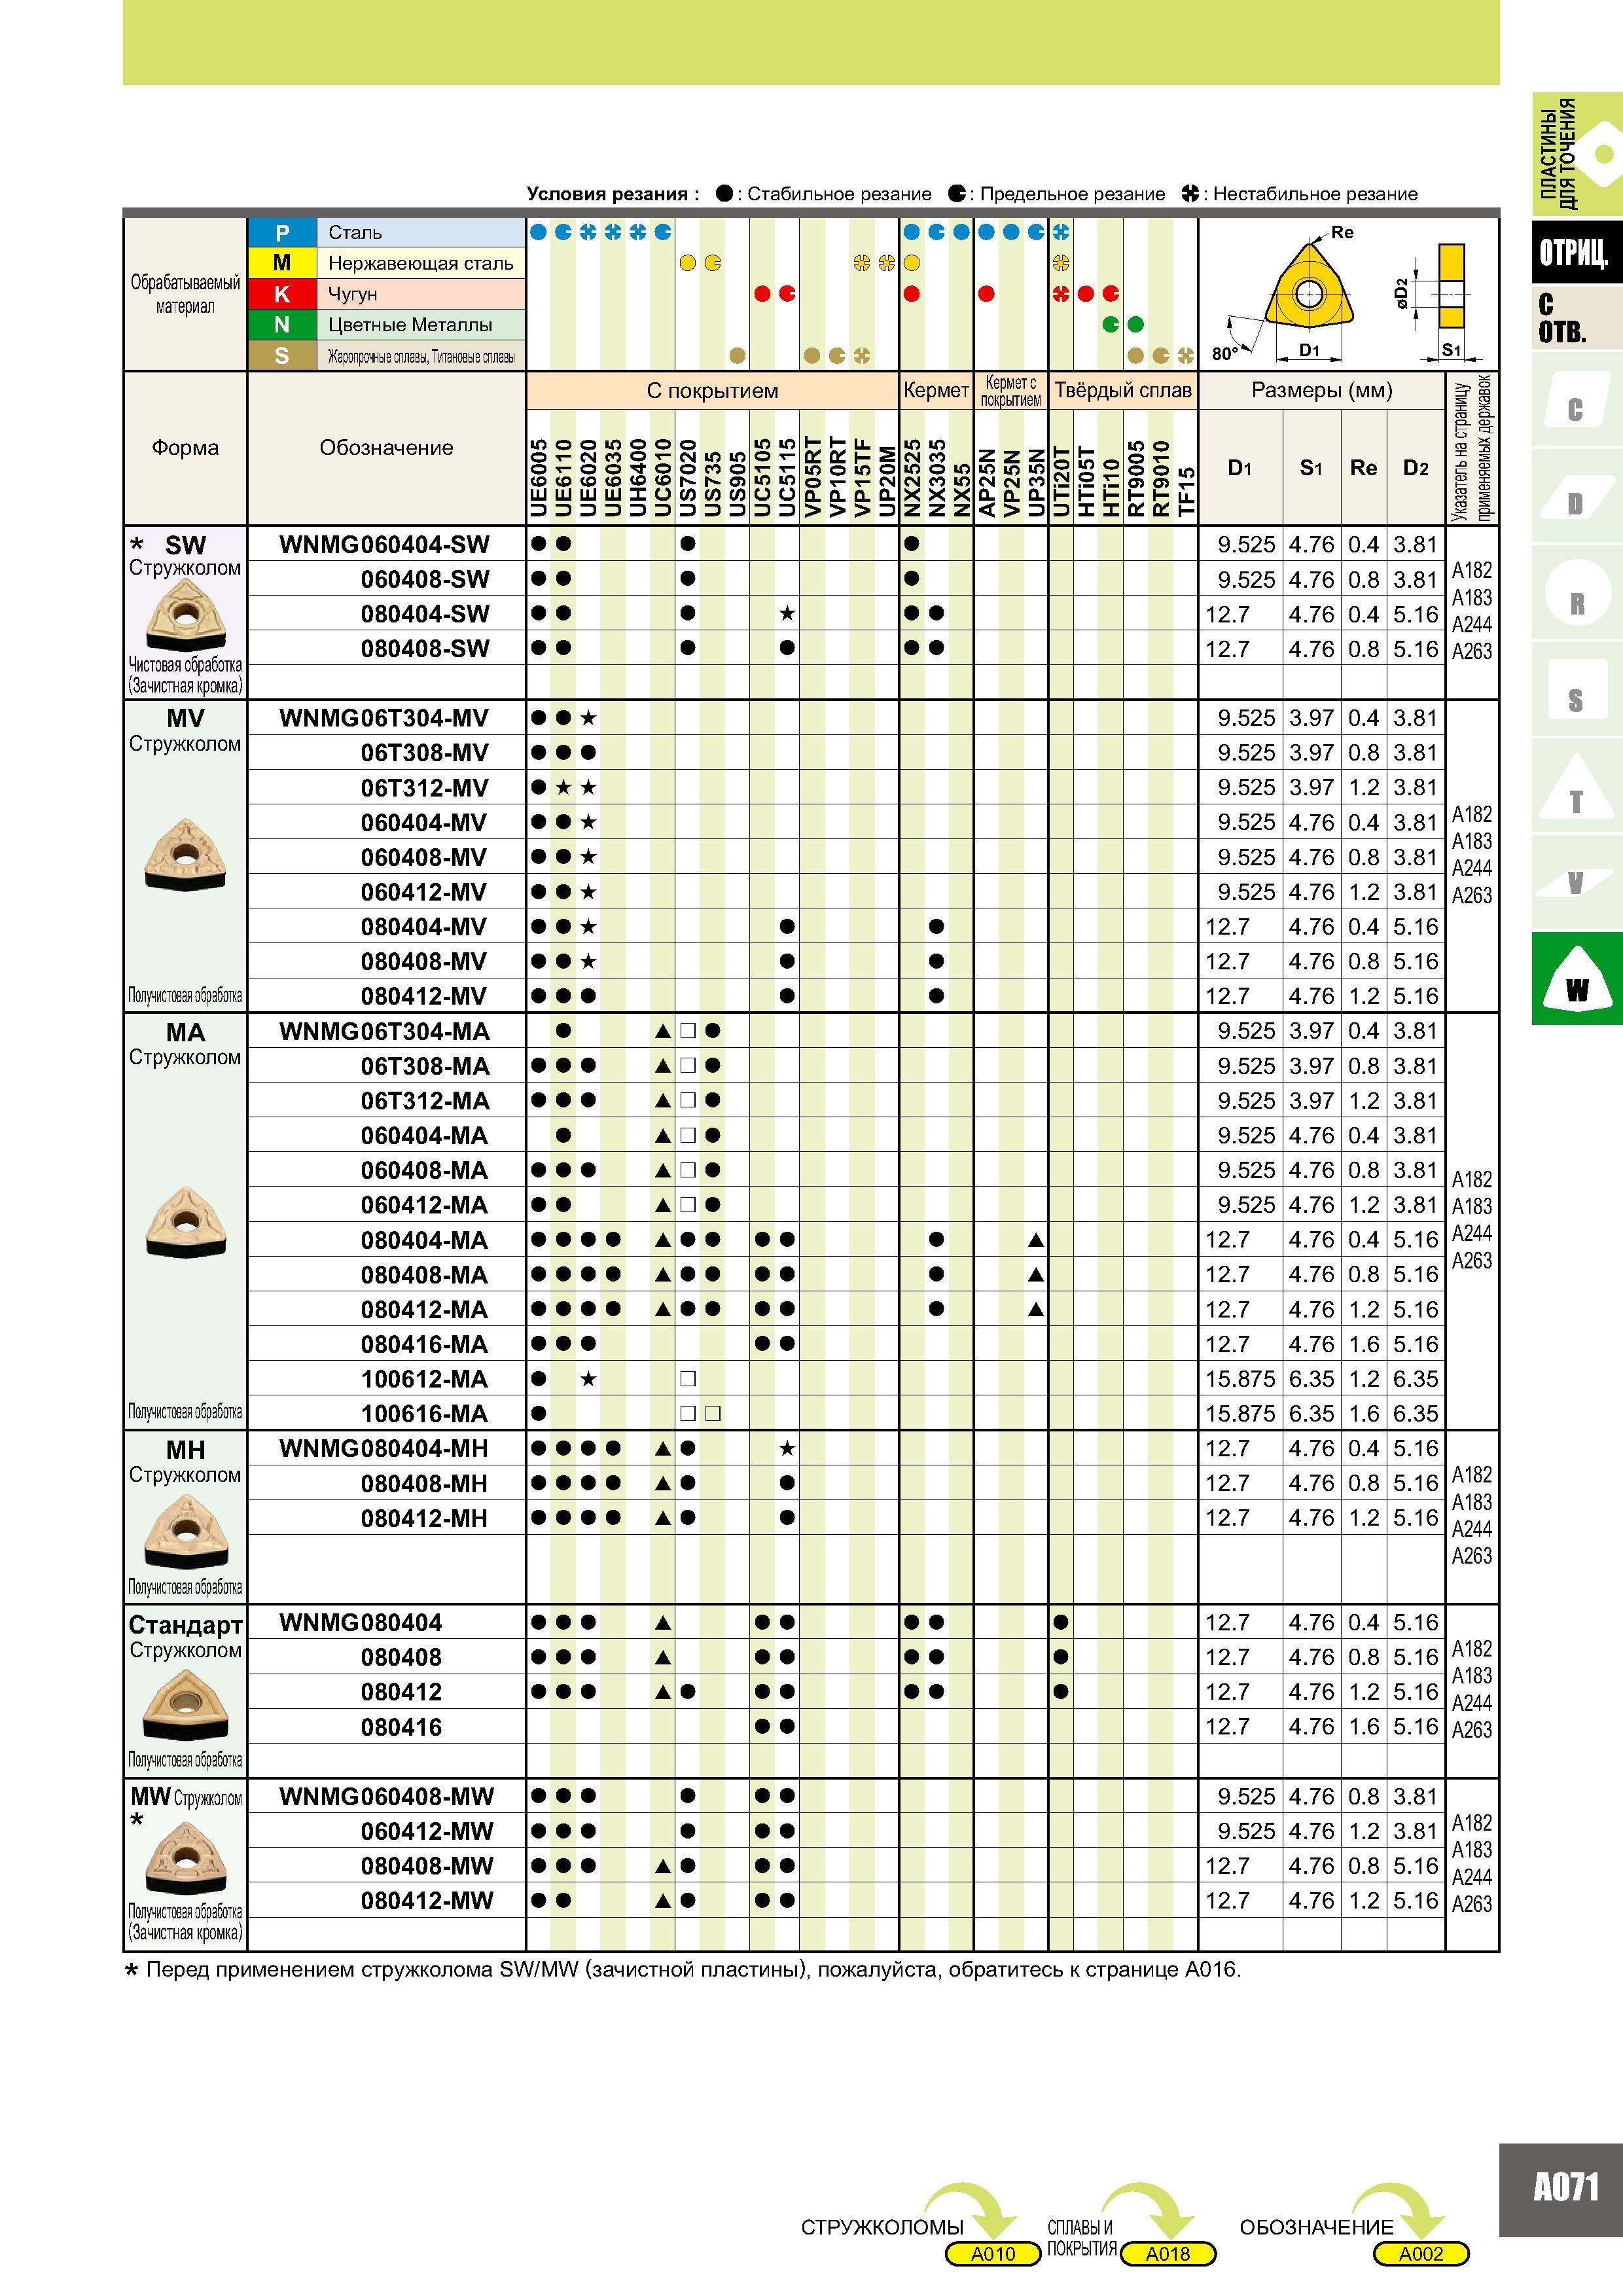
Task: Click the Размеры (мм) header
Action: click(1322, 390)
